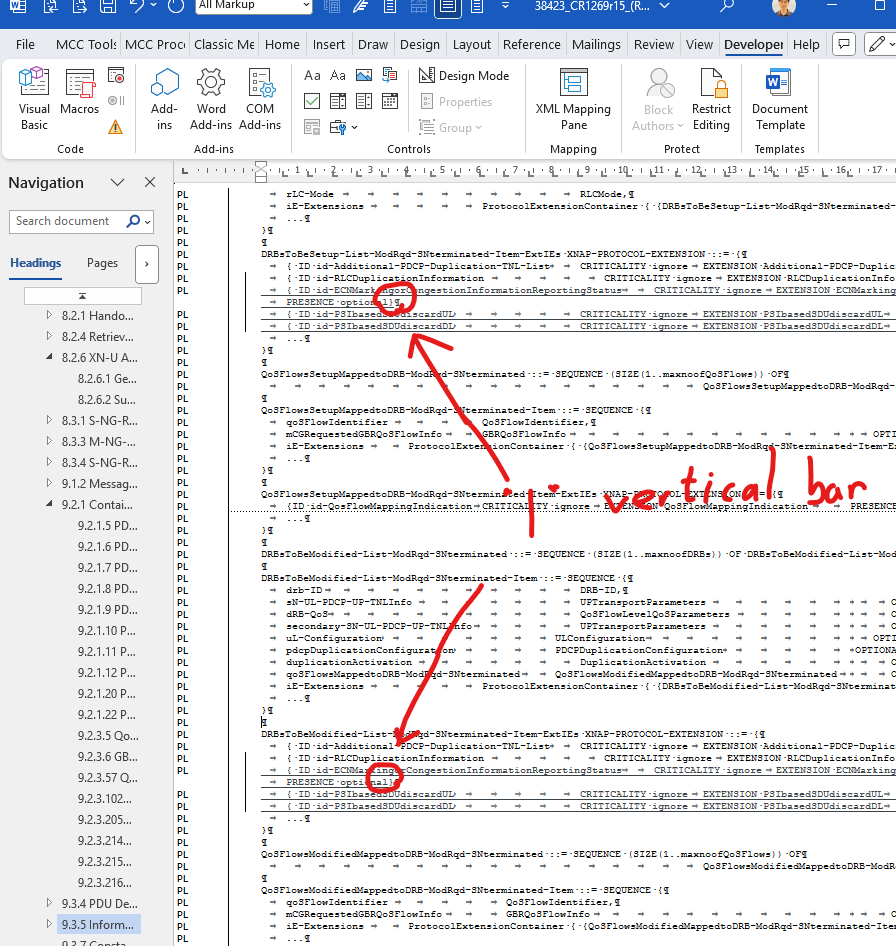Collapse the 8.2.6 XN-U heading
The image size is (896, 946).
49,358
